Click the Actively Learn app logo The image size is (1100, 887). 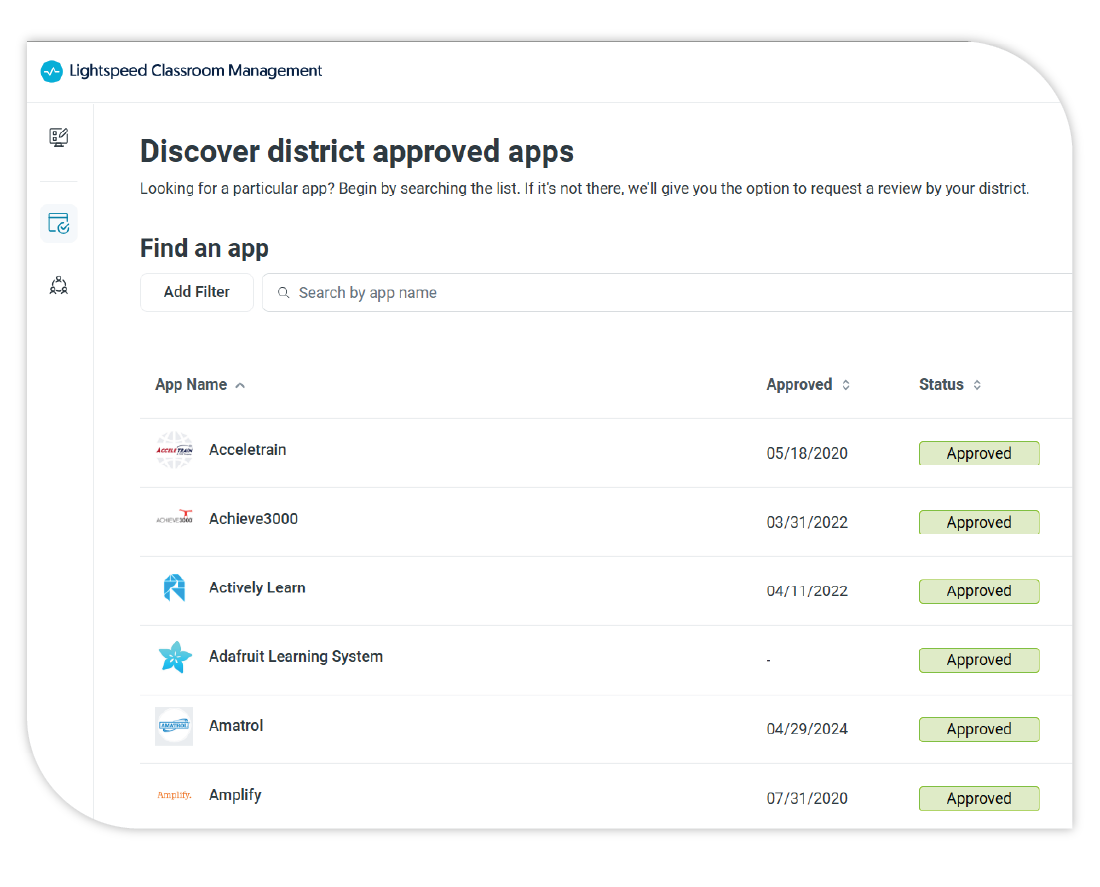174,587
